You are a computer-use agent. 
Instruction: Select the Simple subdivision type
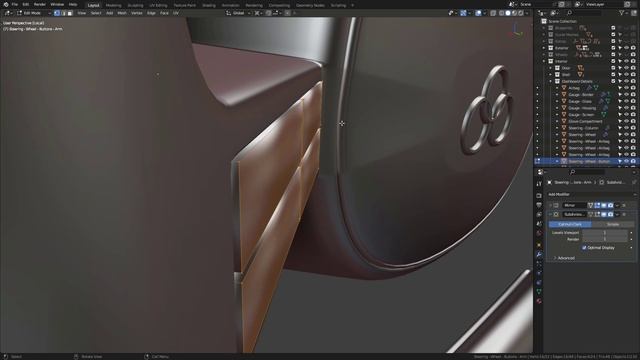613,224
